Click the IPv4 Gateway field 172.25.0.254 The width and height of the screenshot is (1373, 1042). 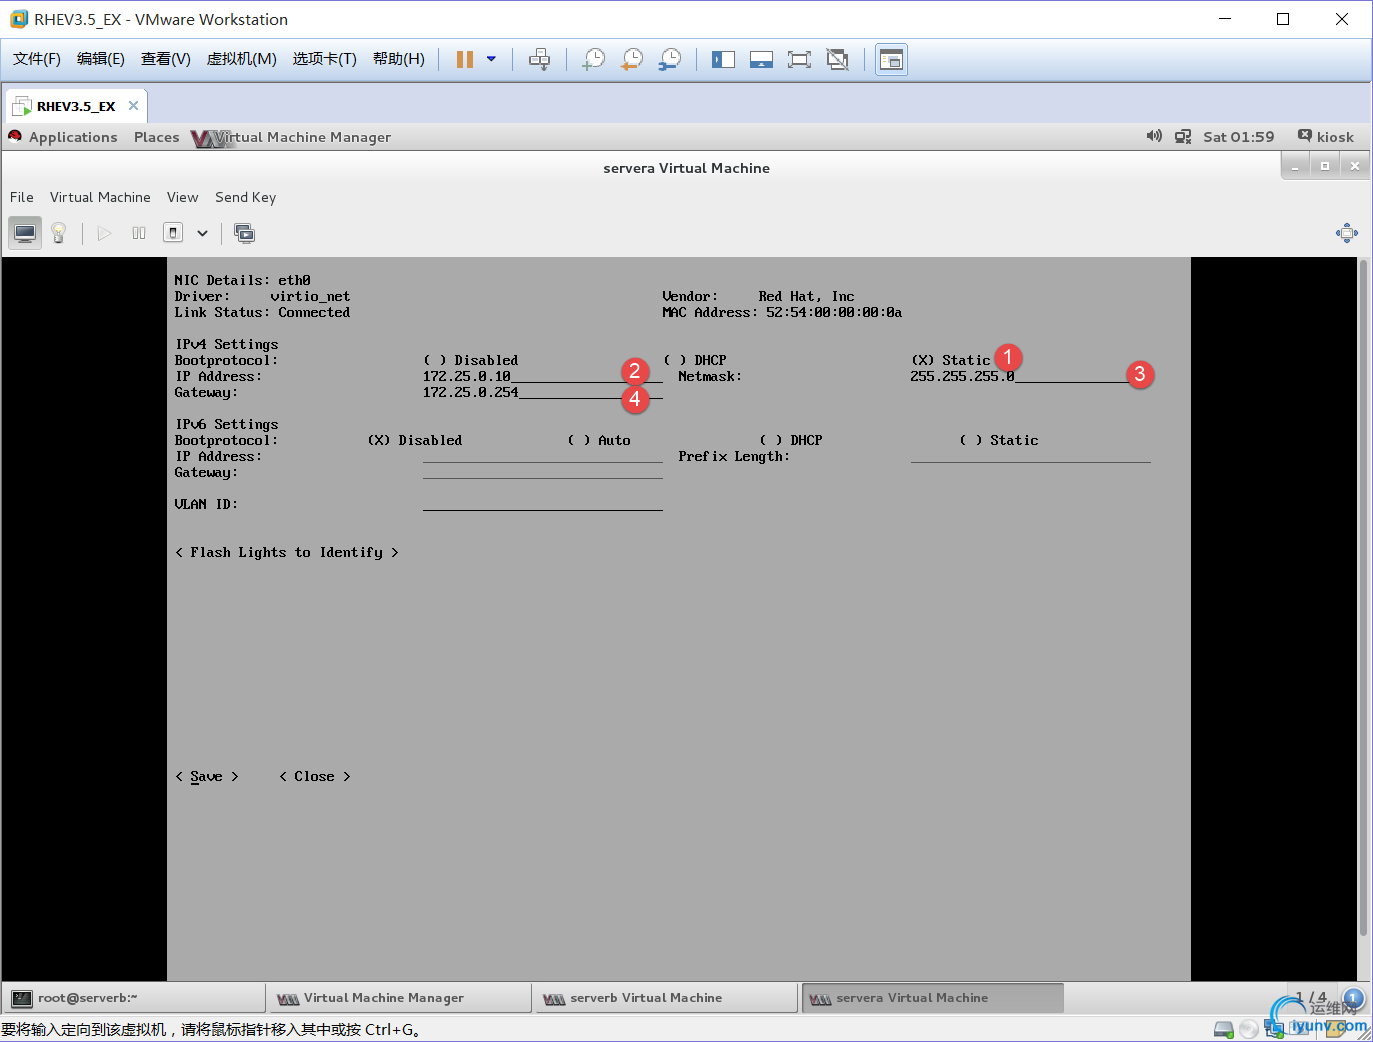543,392
